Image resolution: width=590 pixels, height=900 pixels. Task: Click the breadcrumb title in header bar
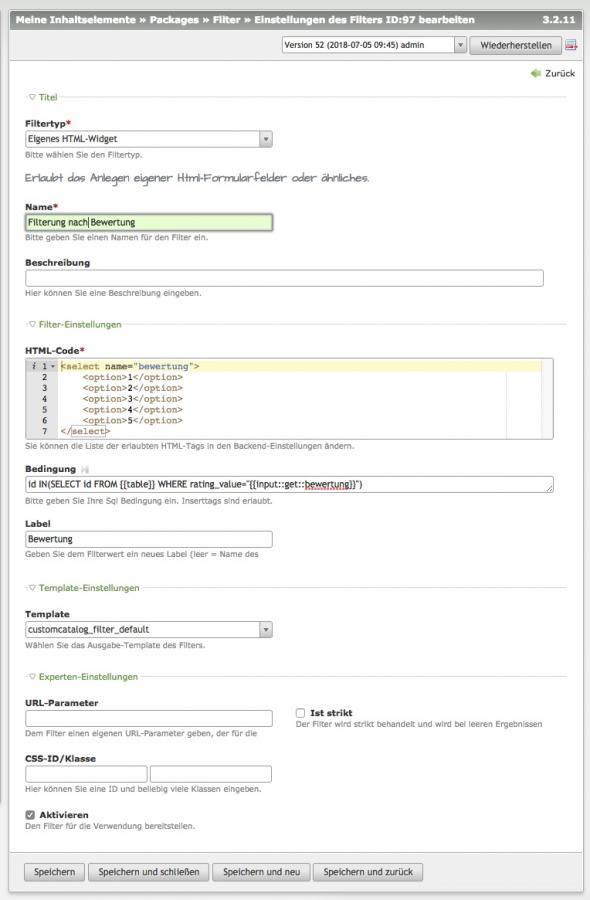tap(245, 20)
